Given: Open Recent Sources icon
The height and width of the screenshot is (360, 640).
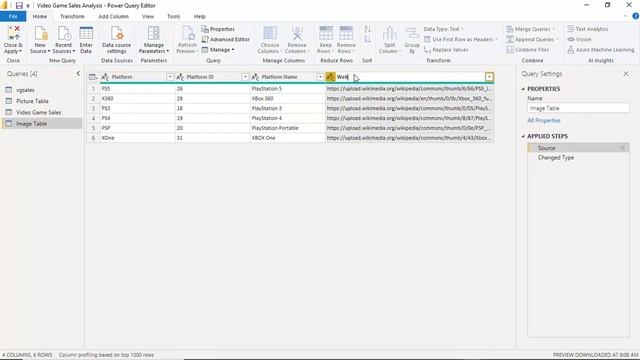Looking at the screenshot, I should [x=64, y=33].
